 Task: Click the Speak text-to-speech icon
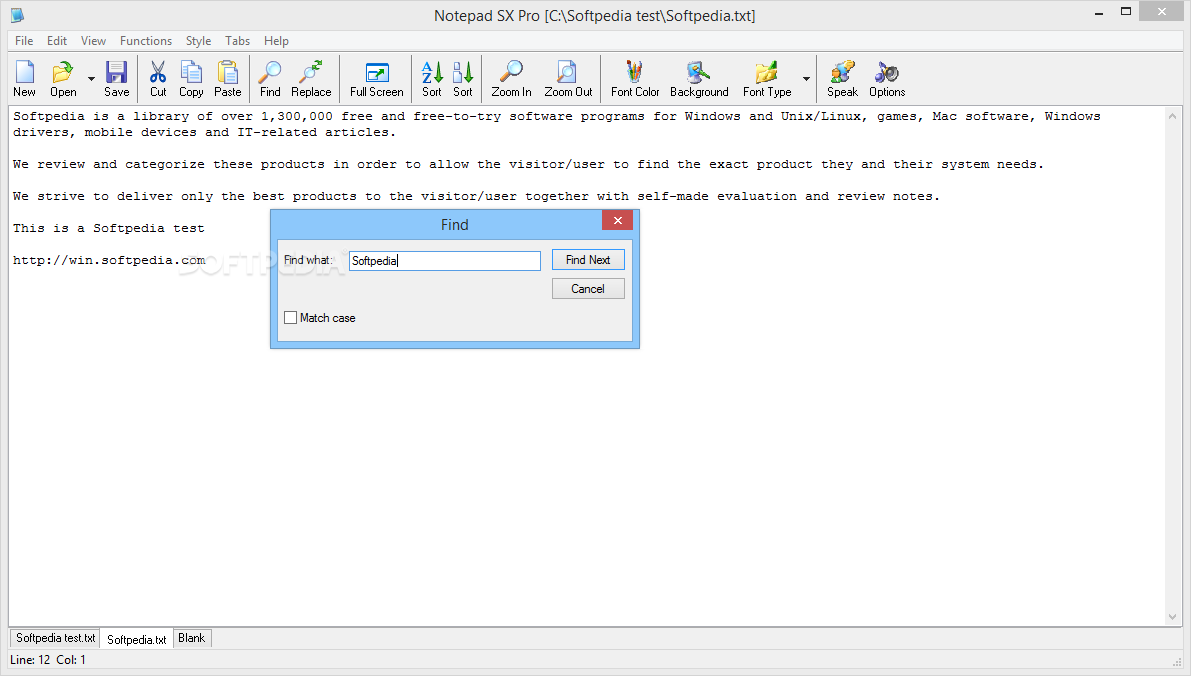click(x=842, y=79)
